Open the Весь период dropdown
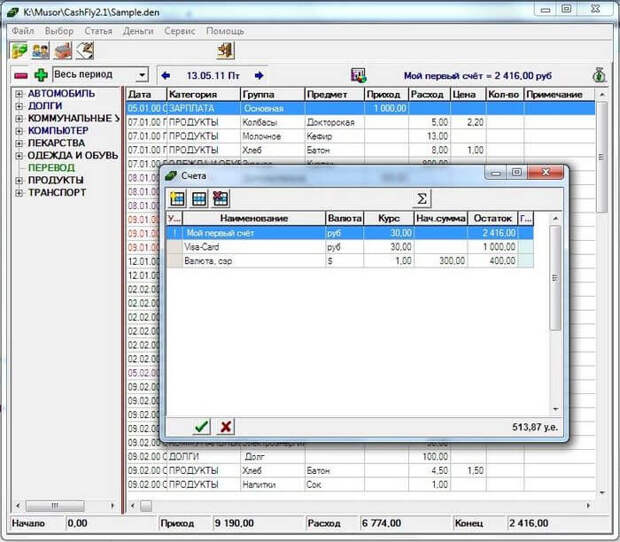The width and height of the screenshot is (620, 542). point(141,75)
